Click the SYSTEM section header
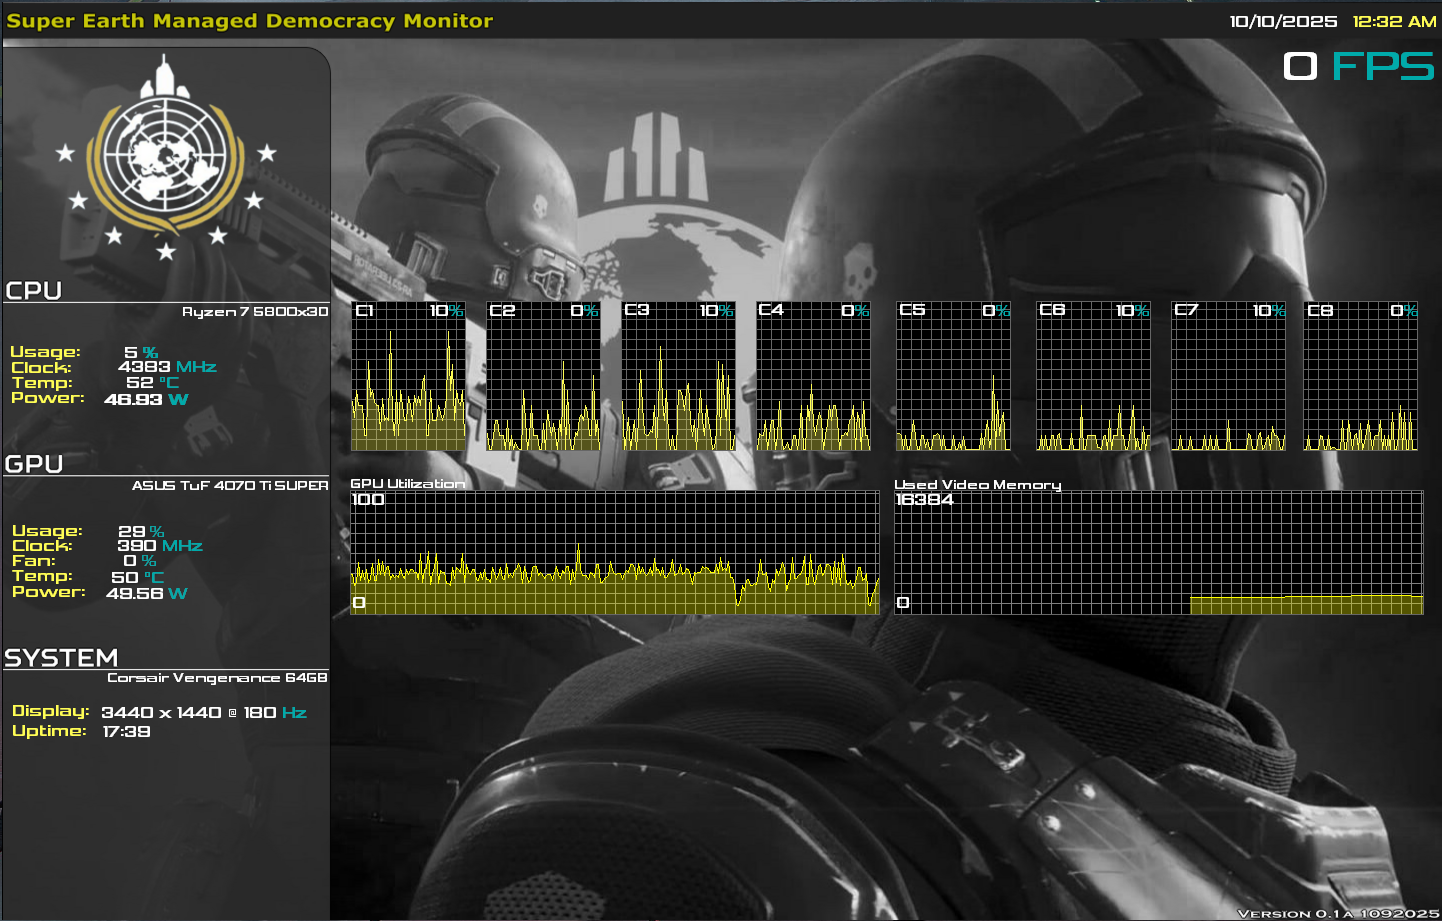The width and height of the screenshot is (1442, 921). coord(61,658)
